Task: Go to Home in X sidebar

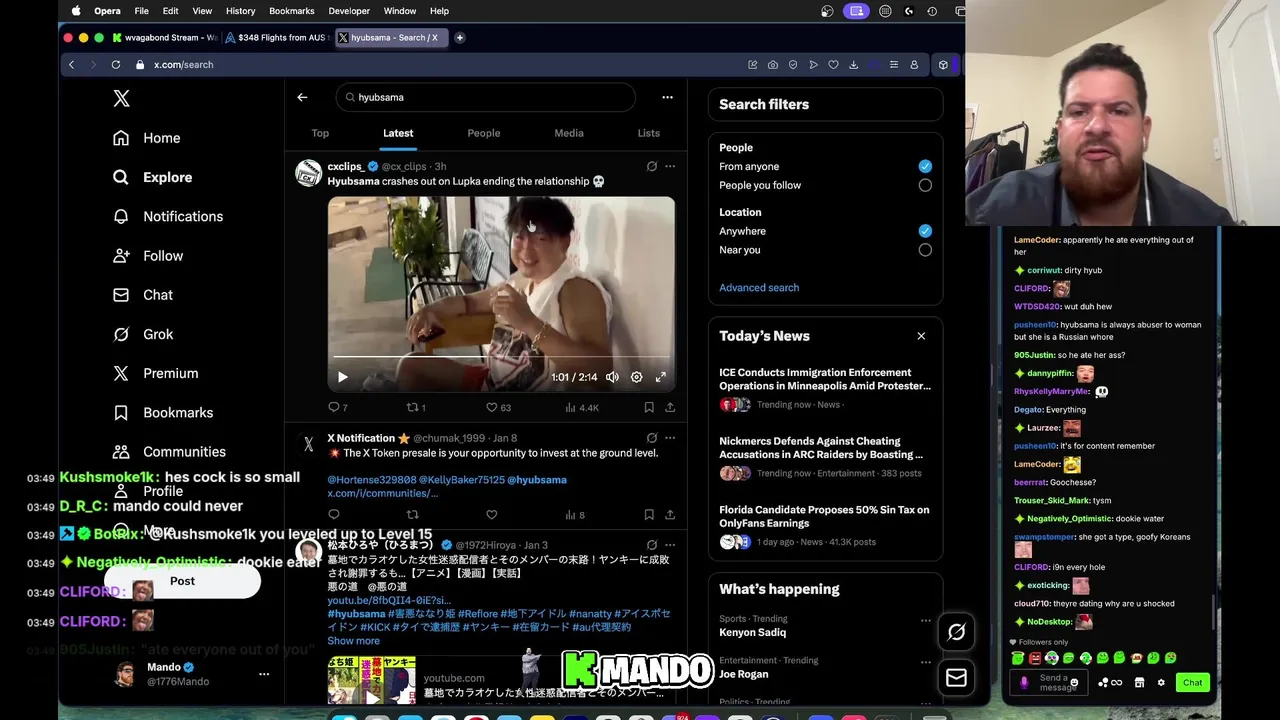Action: [147, 138]
